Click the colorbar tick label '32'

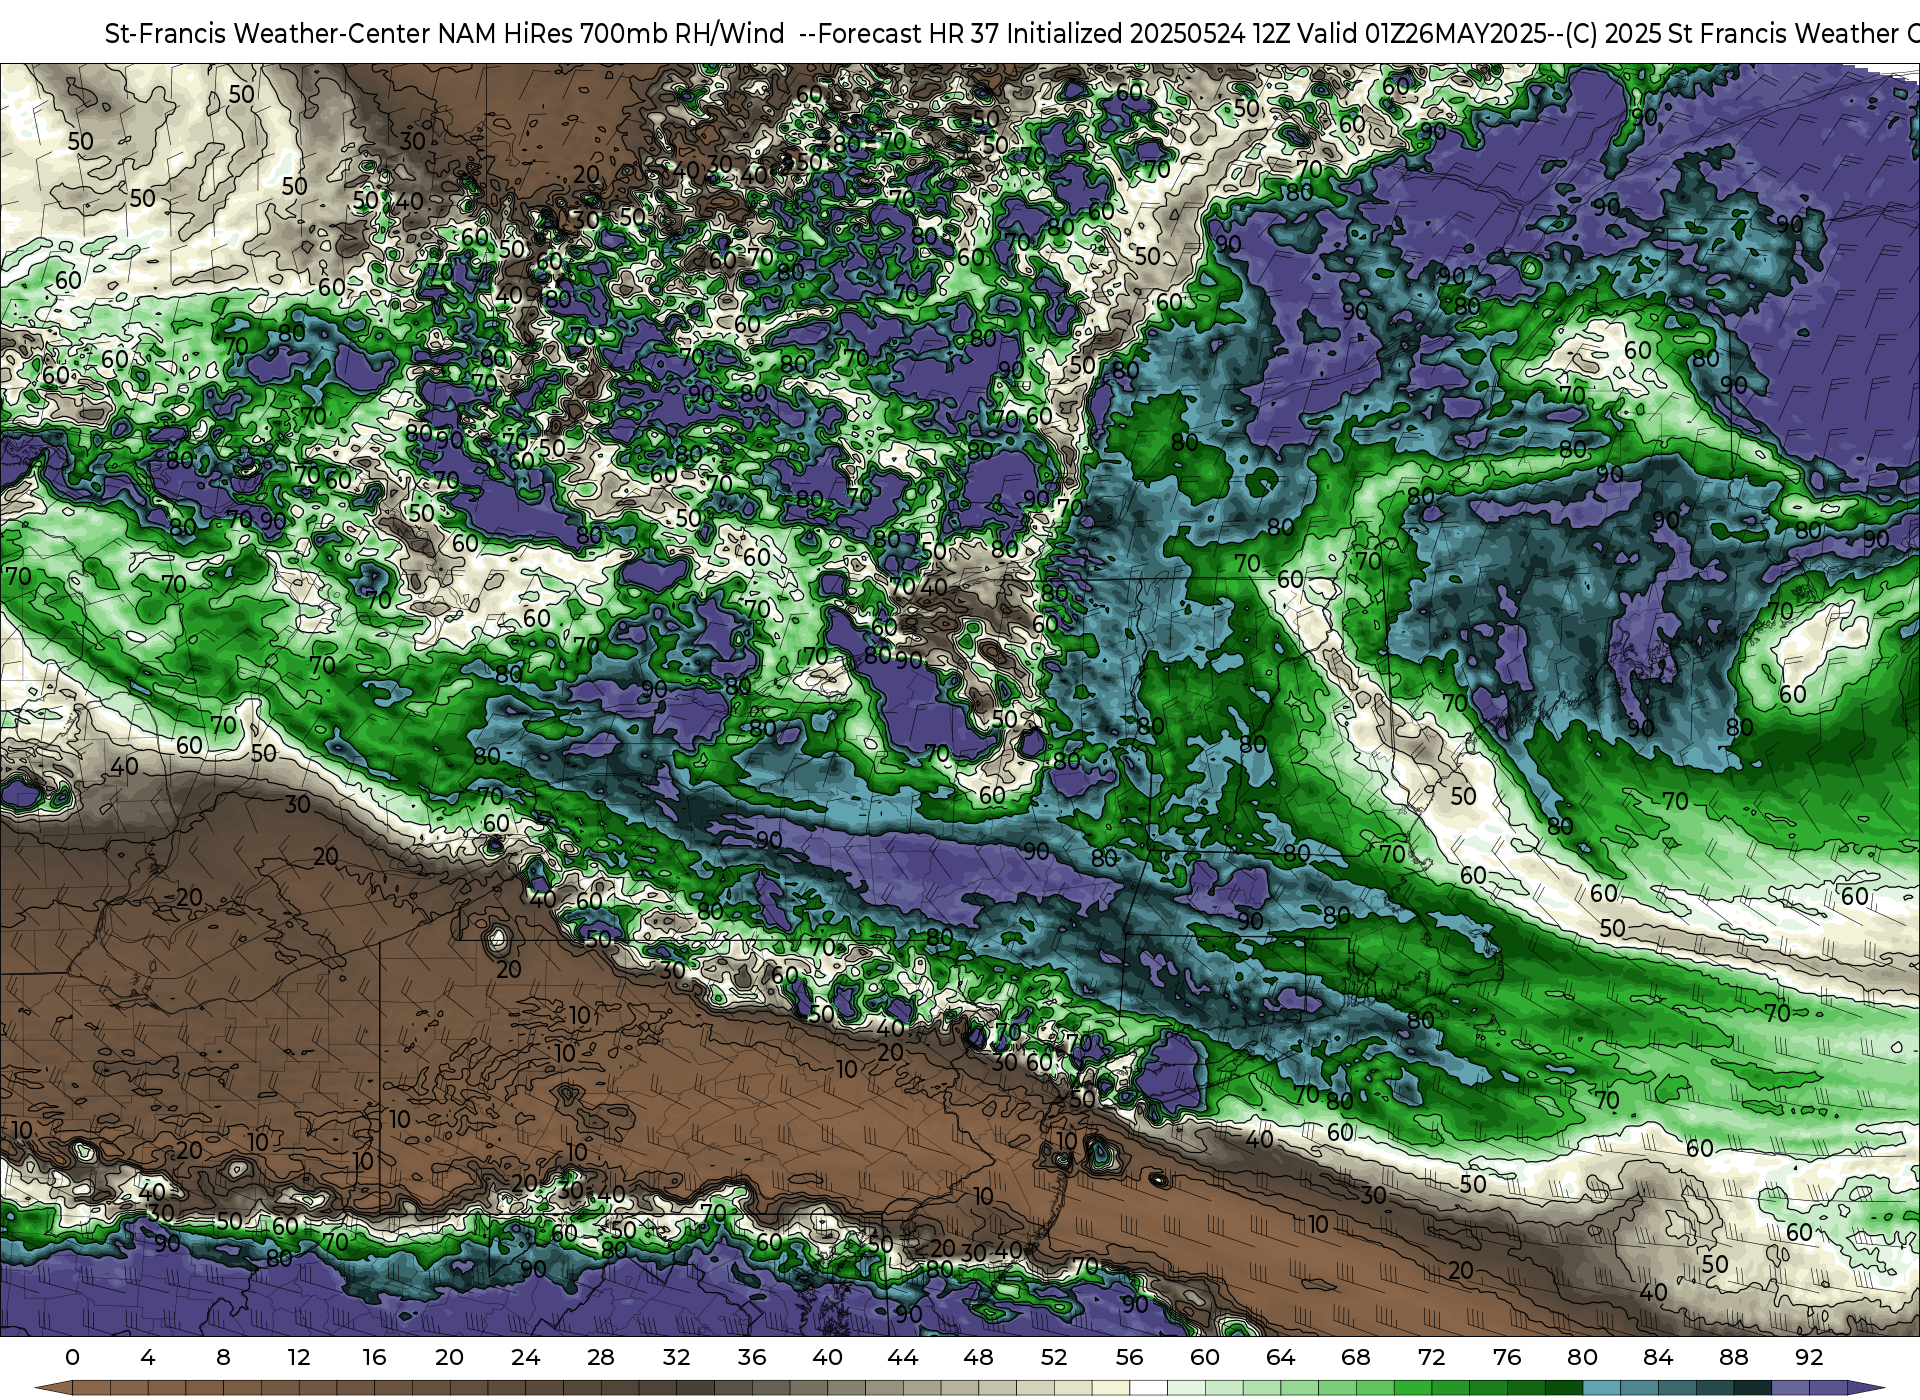(x=677, y=1357)
